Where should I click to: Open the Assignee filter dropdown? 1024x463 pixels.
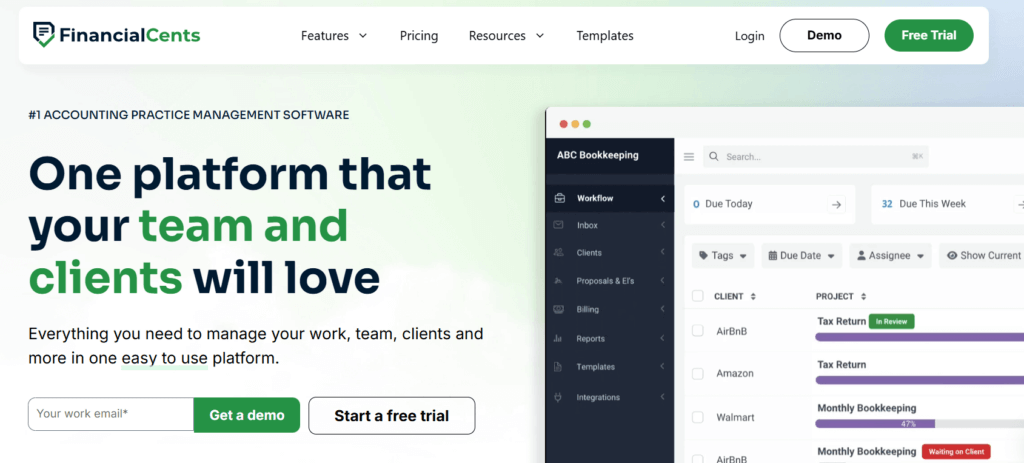(x=890, y=255)
